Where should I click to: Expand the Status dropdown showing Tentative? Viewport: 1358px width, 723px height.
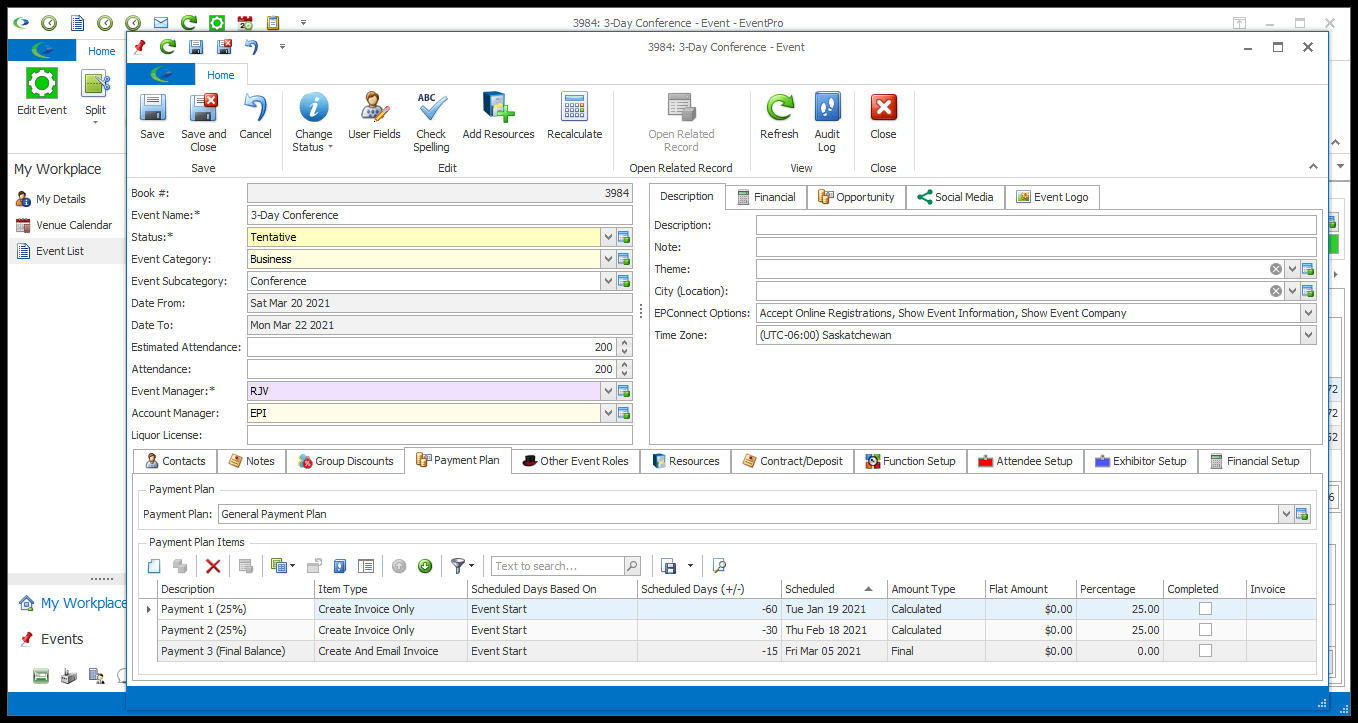tap(607, 237)
